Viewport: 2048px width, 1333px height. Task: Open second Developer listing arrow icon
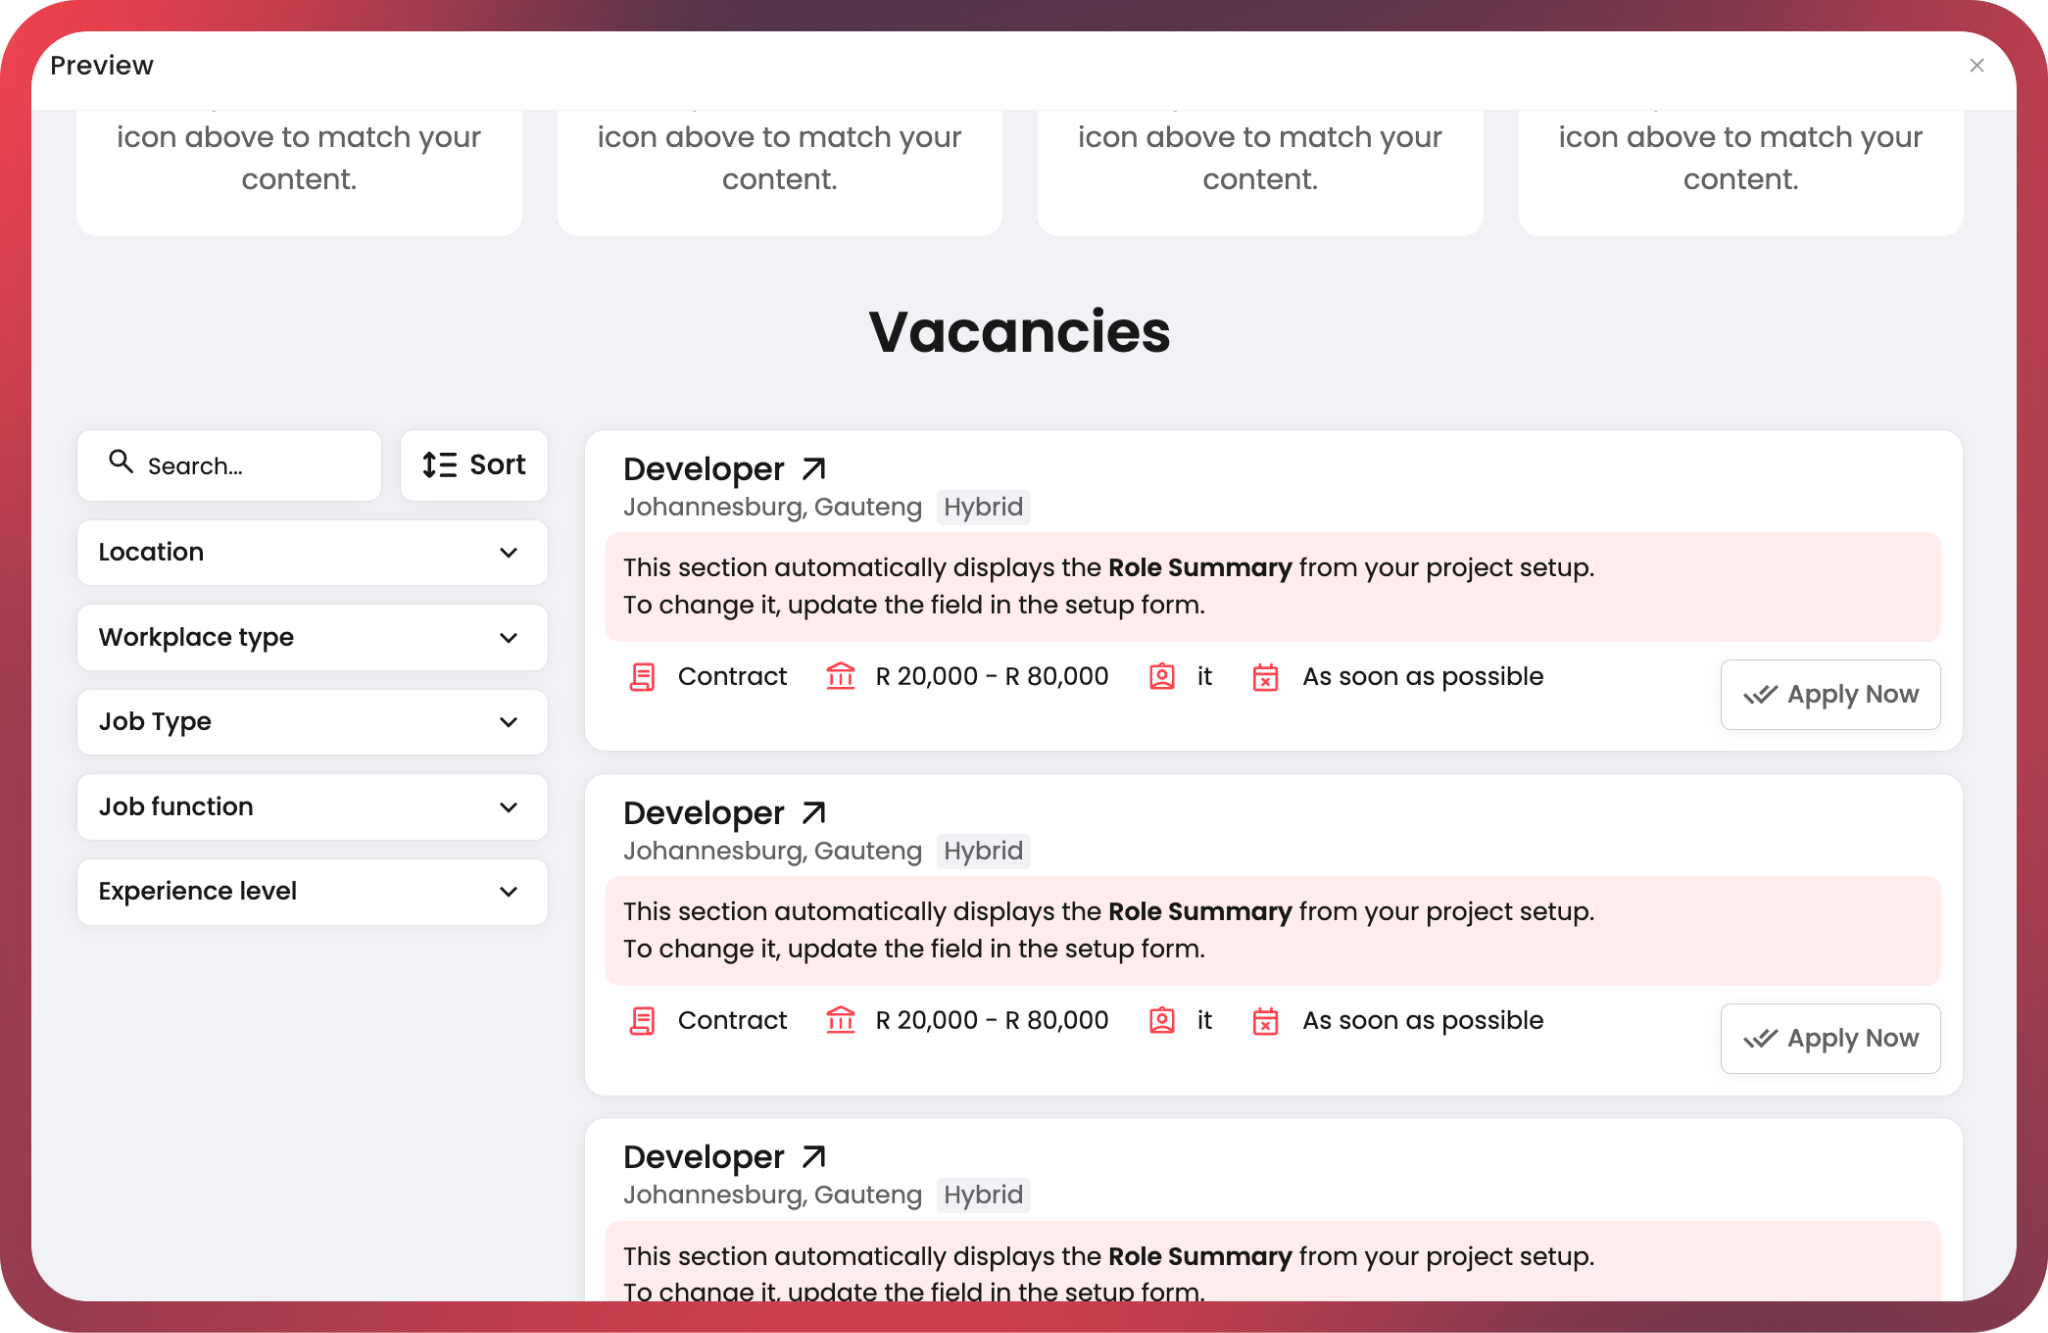coord(814,812)
